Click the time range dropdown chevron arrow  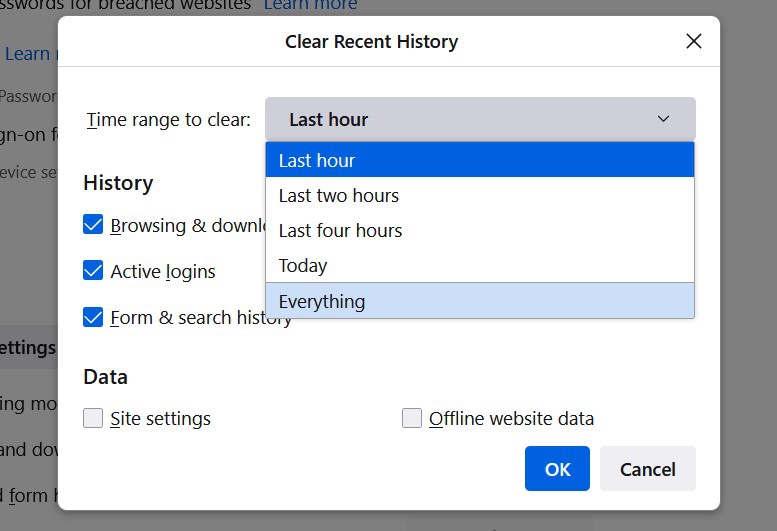click(664, 119)
